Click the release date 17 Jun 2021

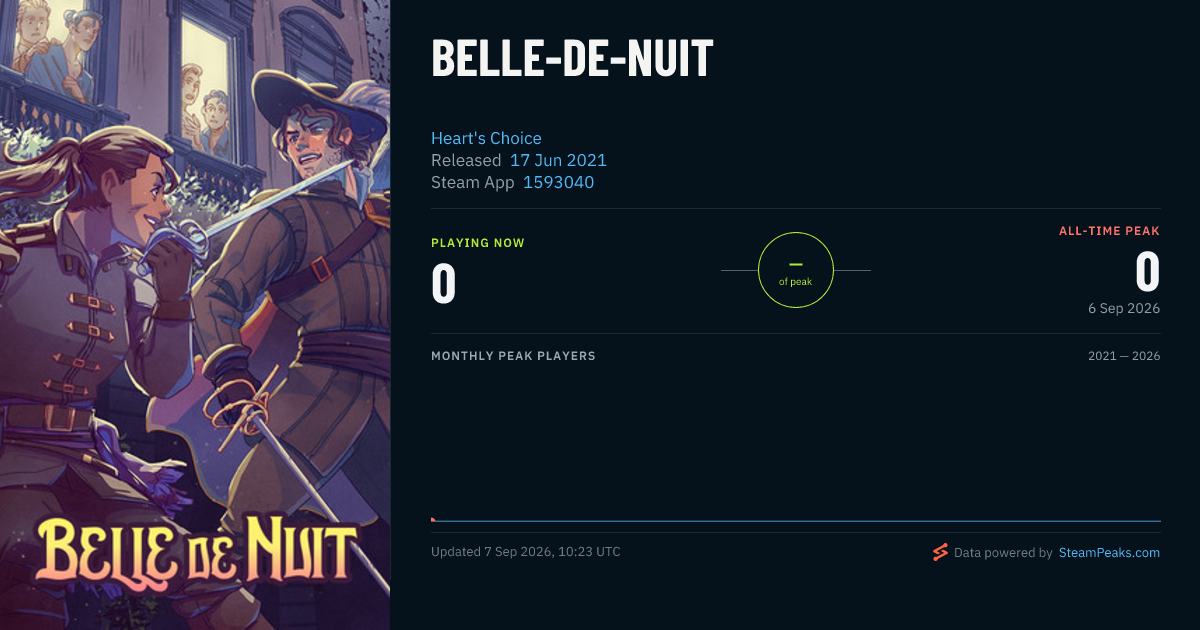coord(558,160)
